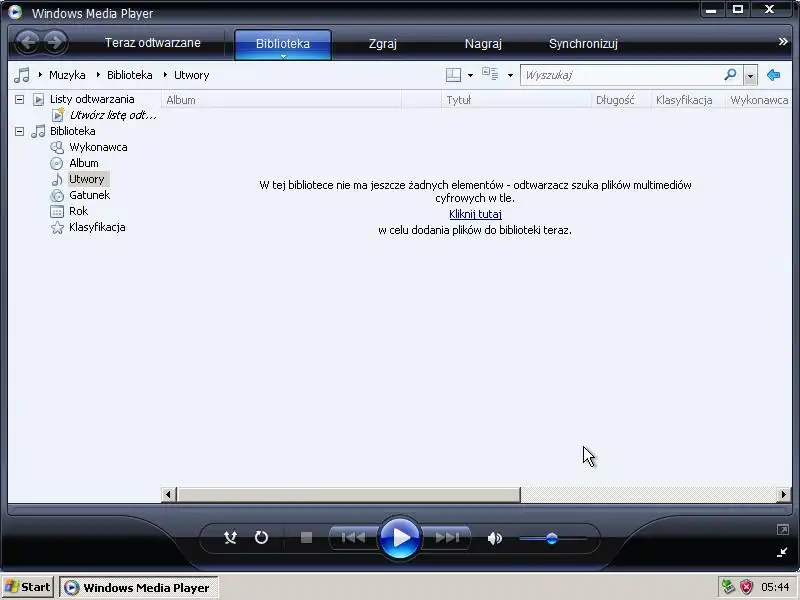Select Wykonawca in the library tree
This screenshot has width=800, height=600.
click(98, 147)
